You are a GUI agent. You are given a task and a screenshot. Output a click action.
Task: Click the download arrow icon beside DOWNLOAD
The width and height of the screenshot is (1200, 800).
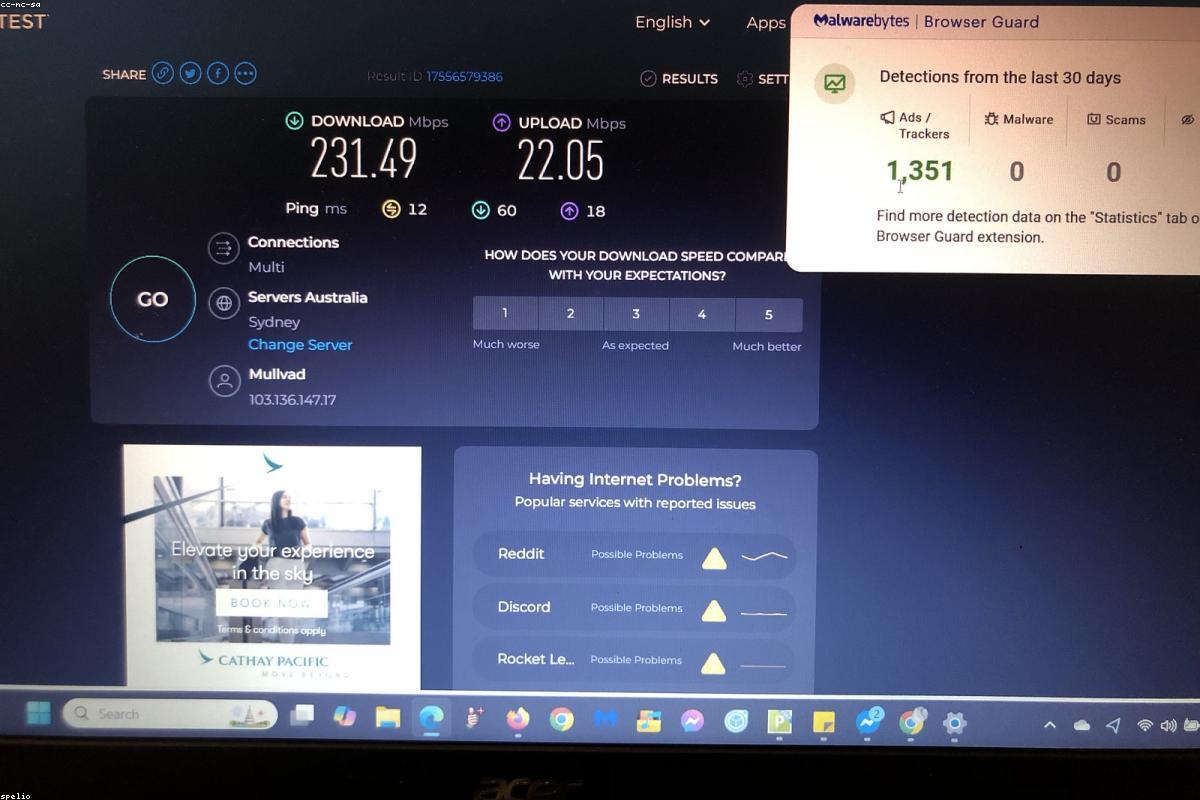294,121
